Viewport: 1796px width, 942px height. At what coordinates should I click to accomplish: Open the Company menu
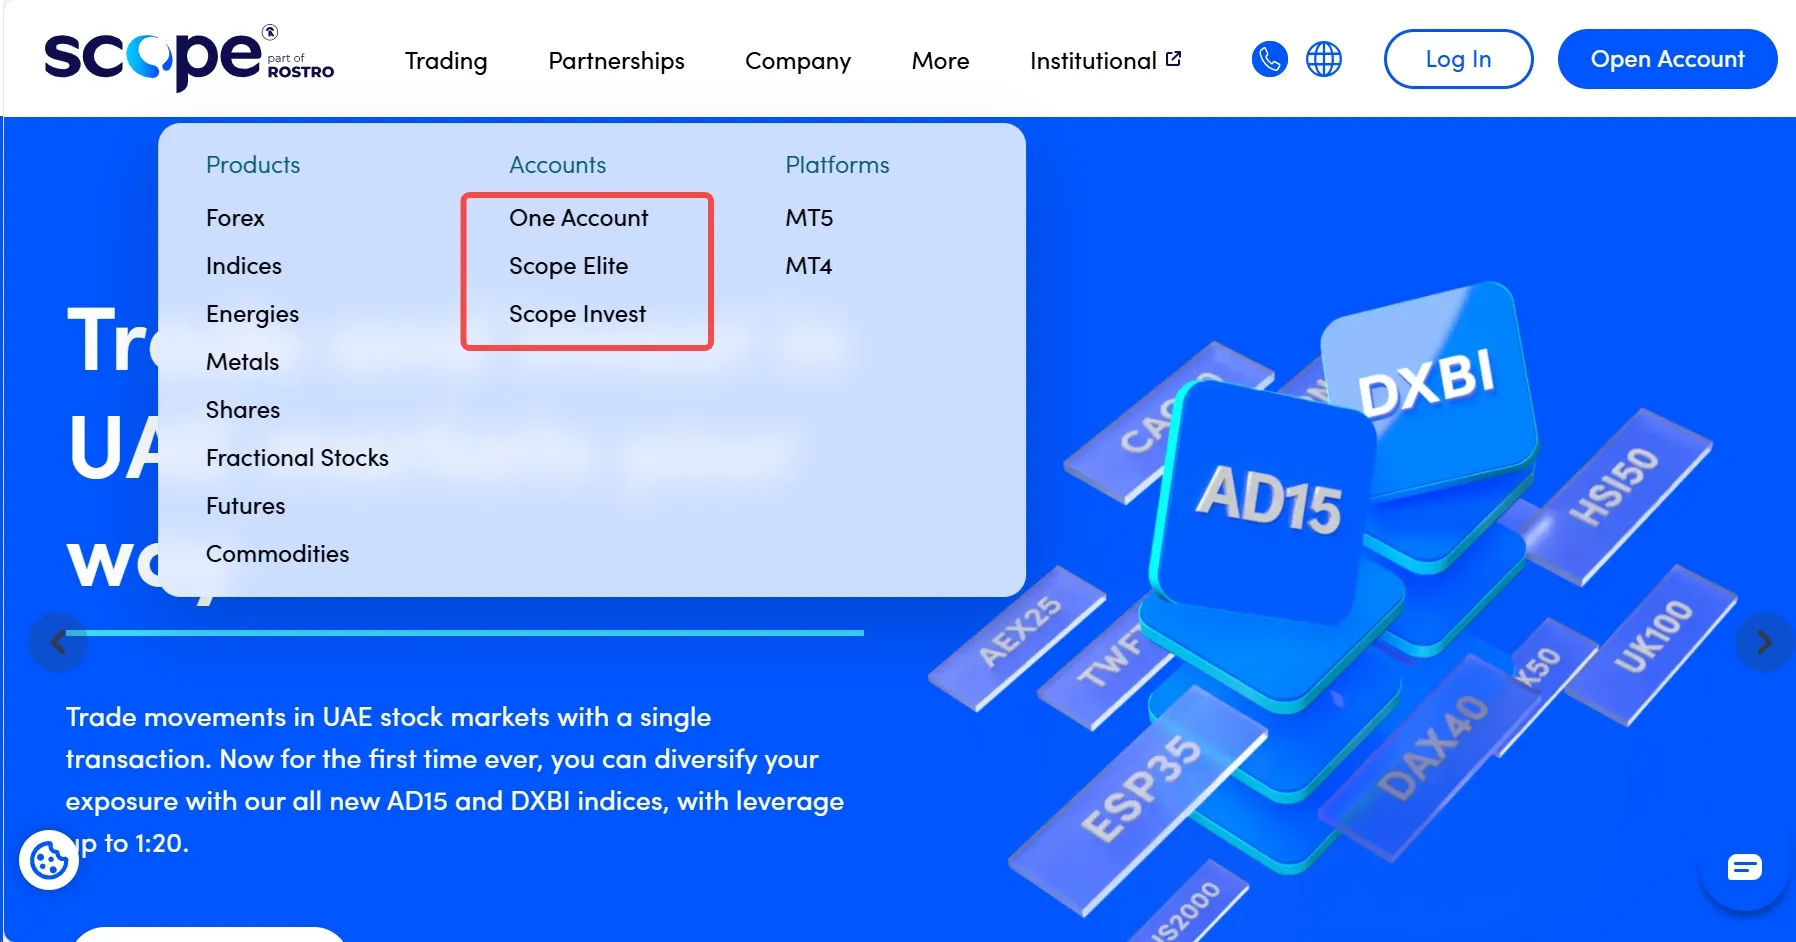(798, 61)
